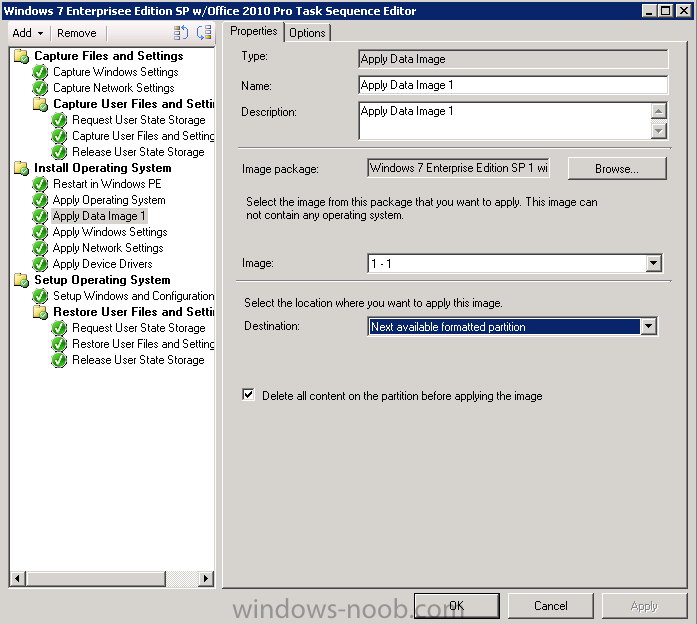Click the window close button in title bar
Image resolution: width=697 pixels, height=624 pixels.
tap(684, 10)
